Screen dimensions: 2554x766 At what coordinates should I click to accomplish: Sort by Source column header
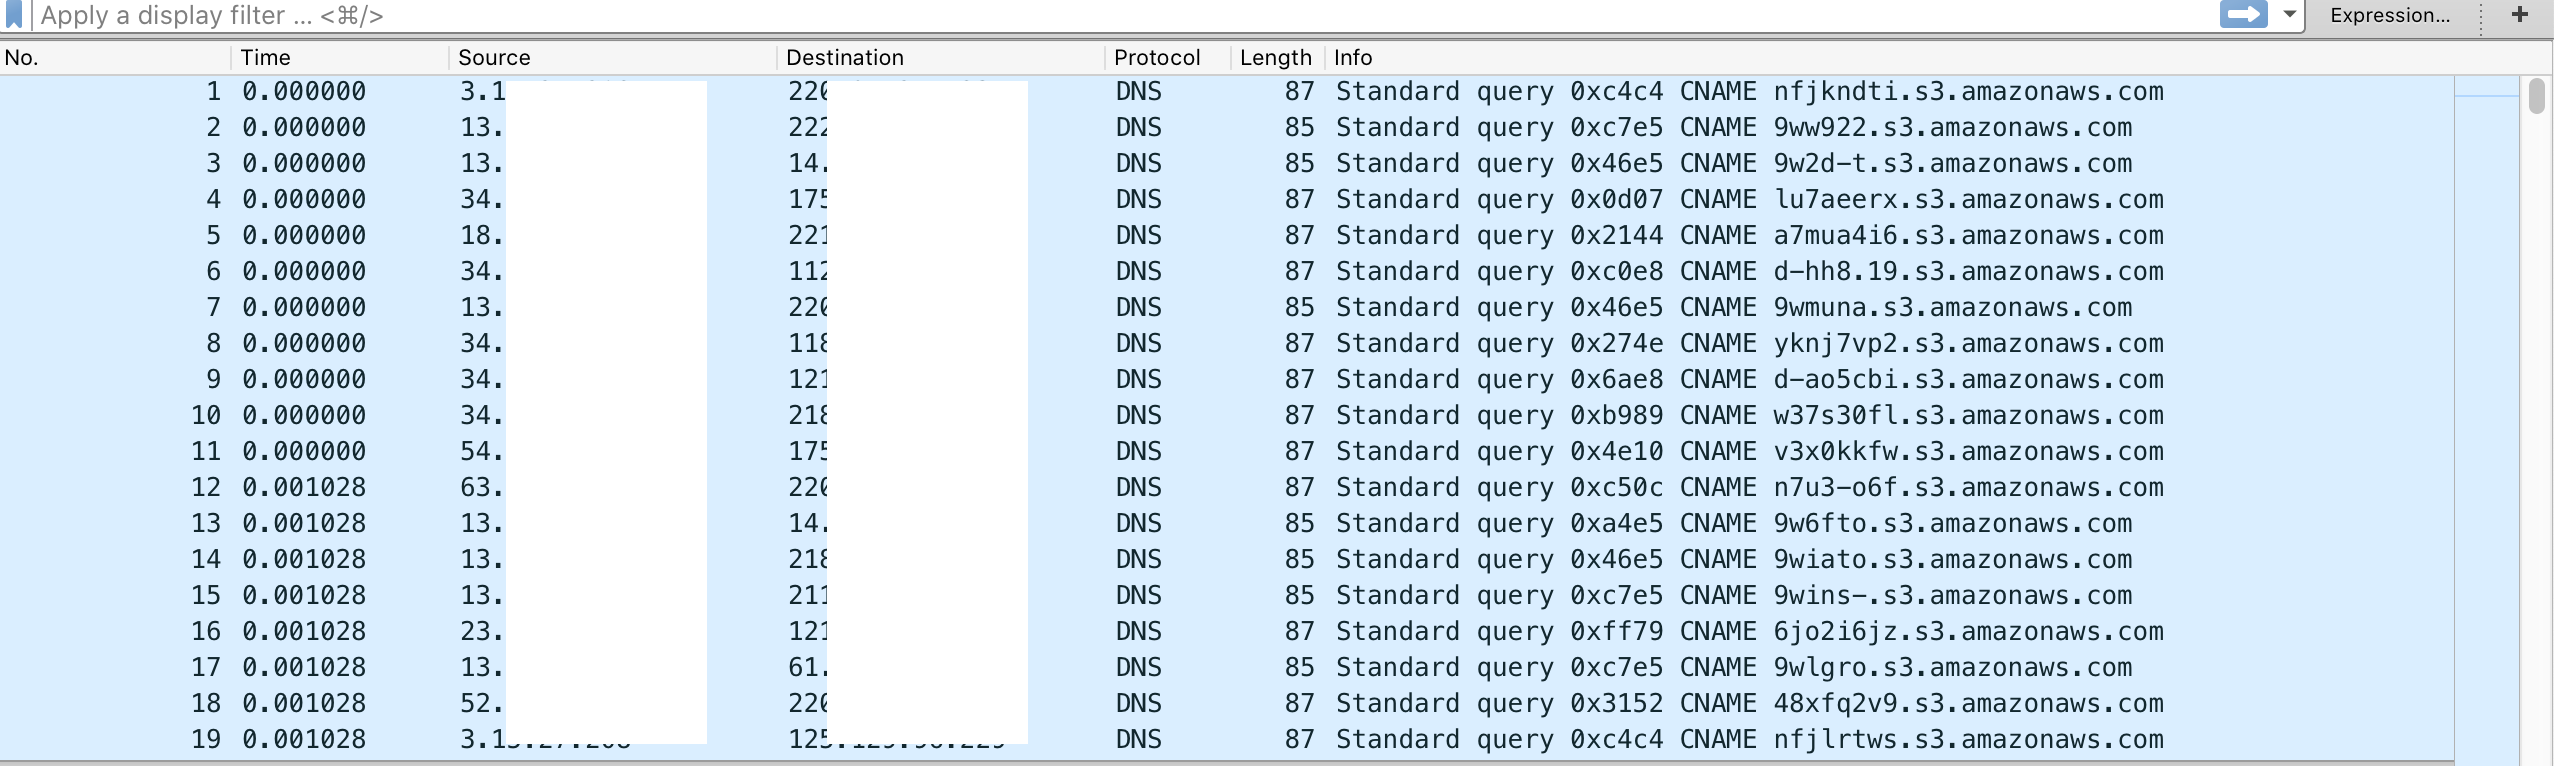[x=613, y=57]
